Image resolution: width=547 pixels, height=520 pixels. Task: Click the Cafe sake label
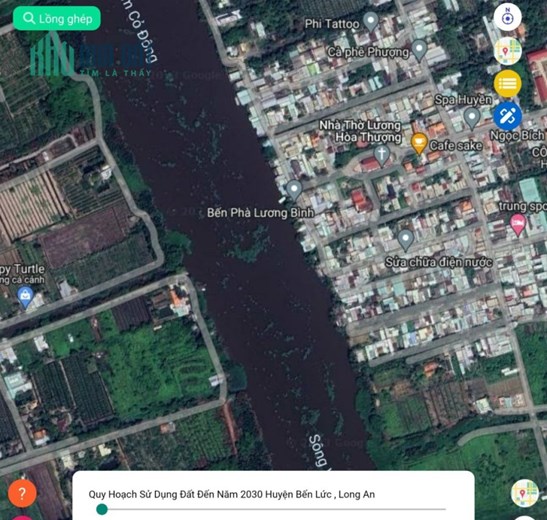tap(456, 145)
